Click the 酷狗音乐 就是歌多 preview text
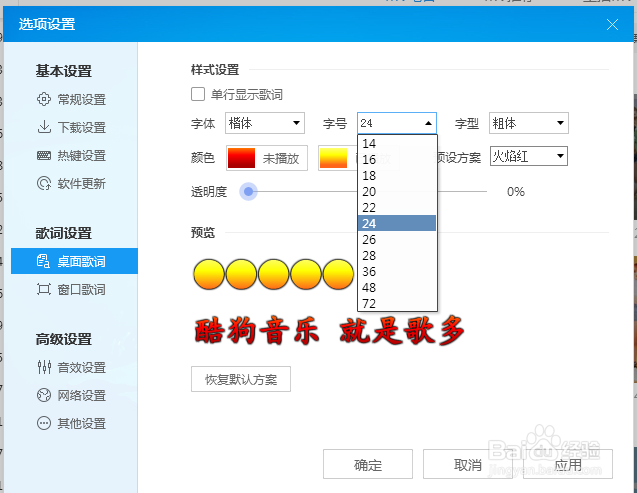The image size is (637, 493). [329, 331]
